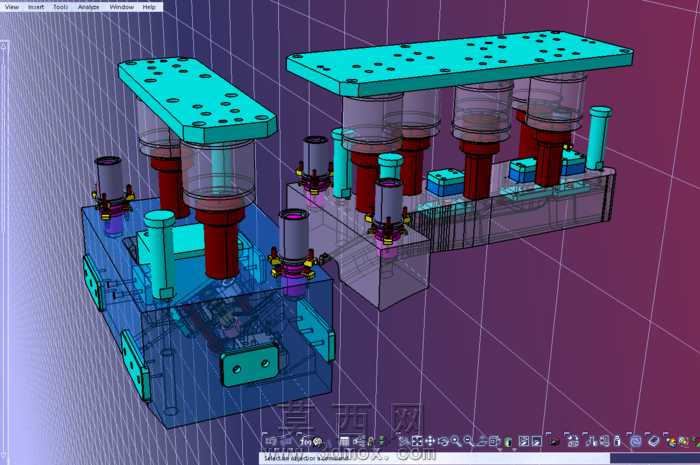Viewport: 700px width, 465px height.
Task: Click the Zoom Out magnifier icon
Action: coord(468,441)
